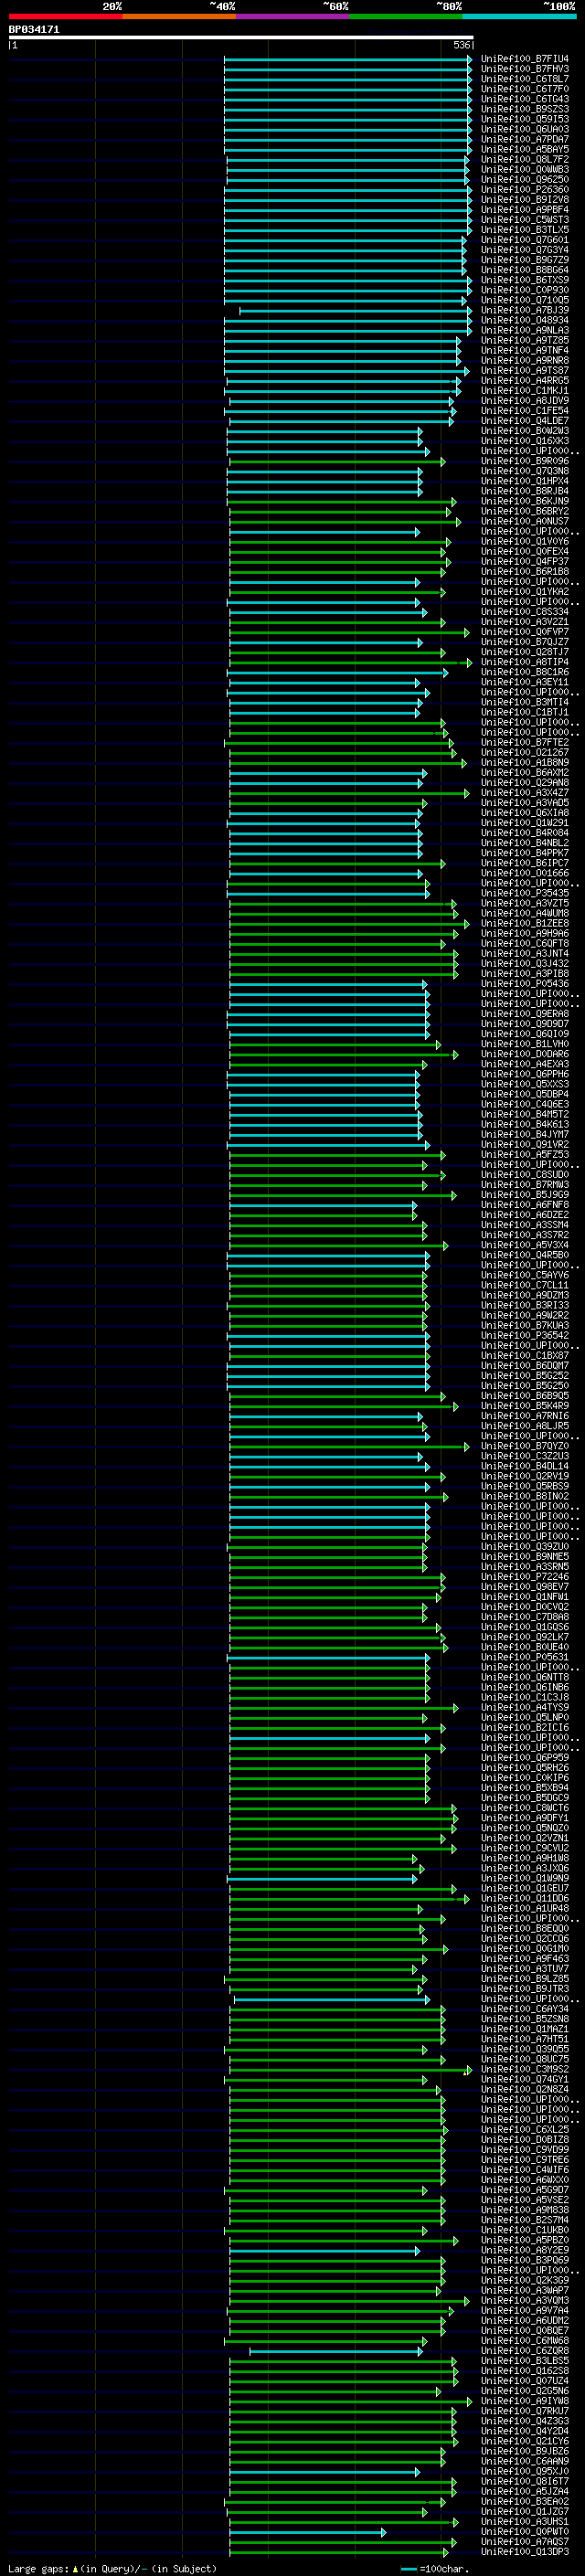This screenshot has height=2576, width=585.
Task: Select hit UniRef100_C8S334
Action: [x=525, y=611]
